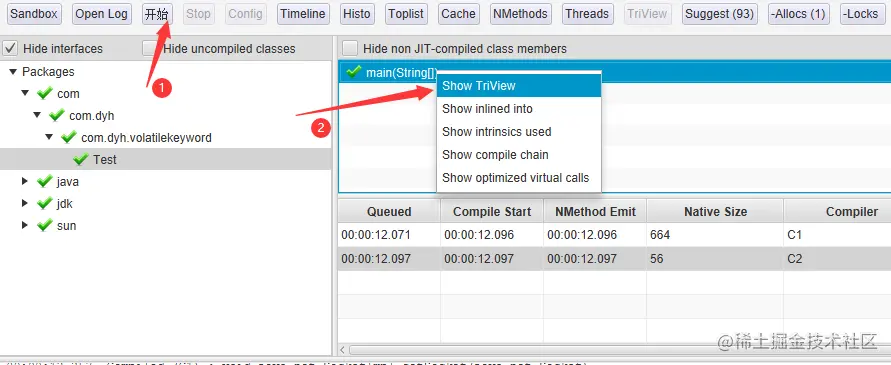Click green checkmark beside Test class
This screenshot has height=365, width=891.
(81, 159)
